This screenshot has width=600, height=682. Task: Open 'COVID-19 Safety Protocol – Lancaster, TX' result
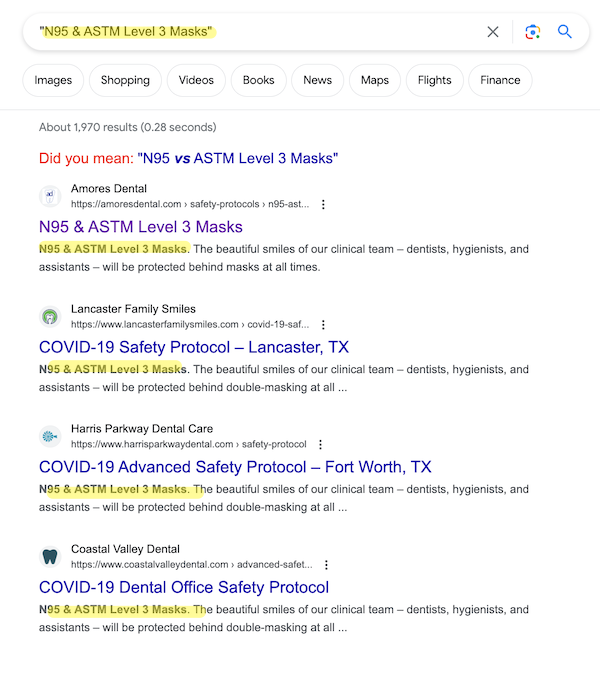[194, 347]
